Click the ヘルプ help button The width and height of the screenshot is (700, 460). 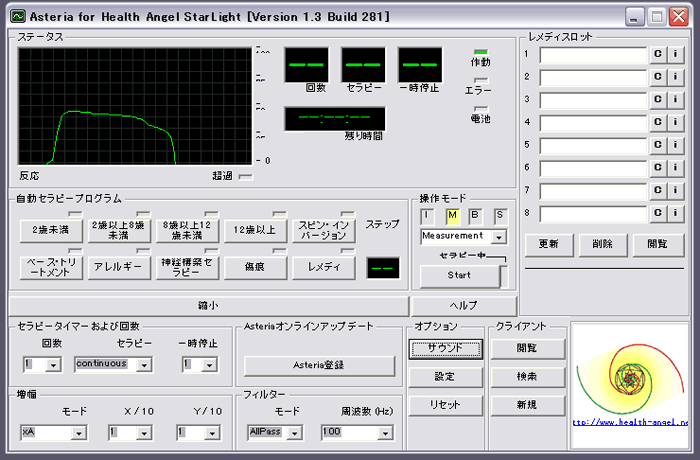(x=464, y=305)
